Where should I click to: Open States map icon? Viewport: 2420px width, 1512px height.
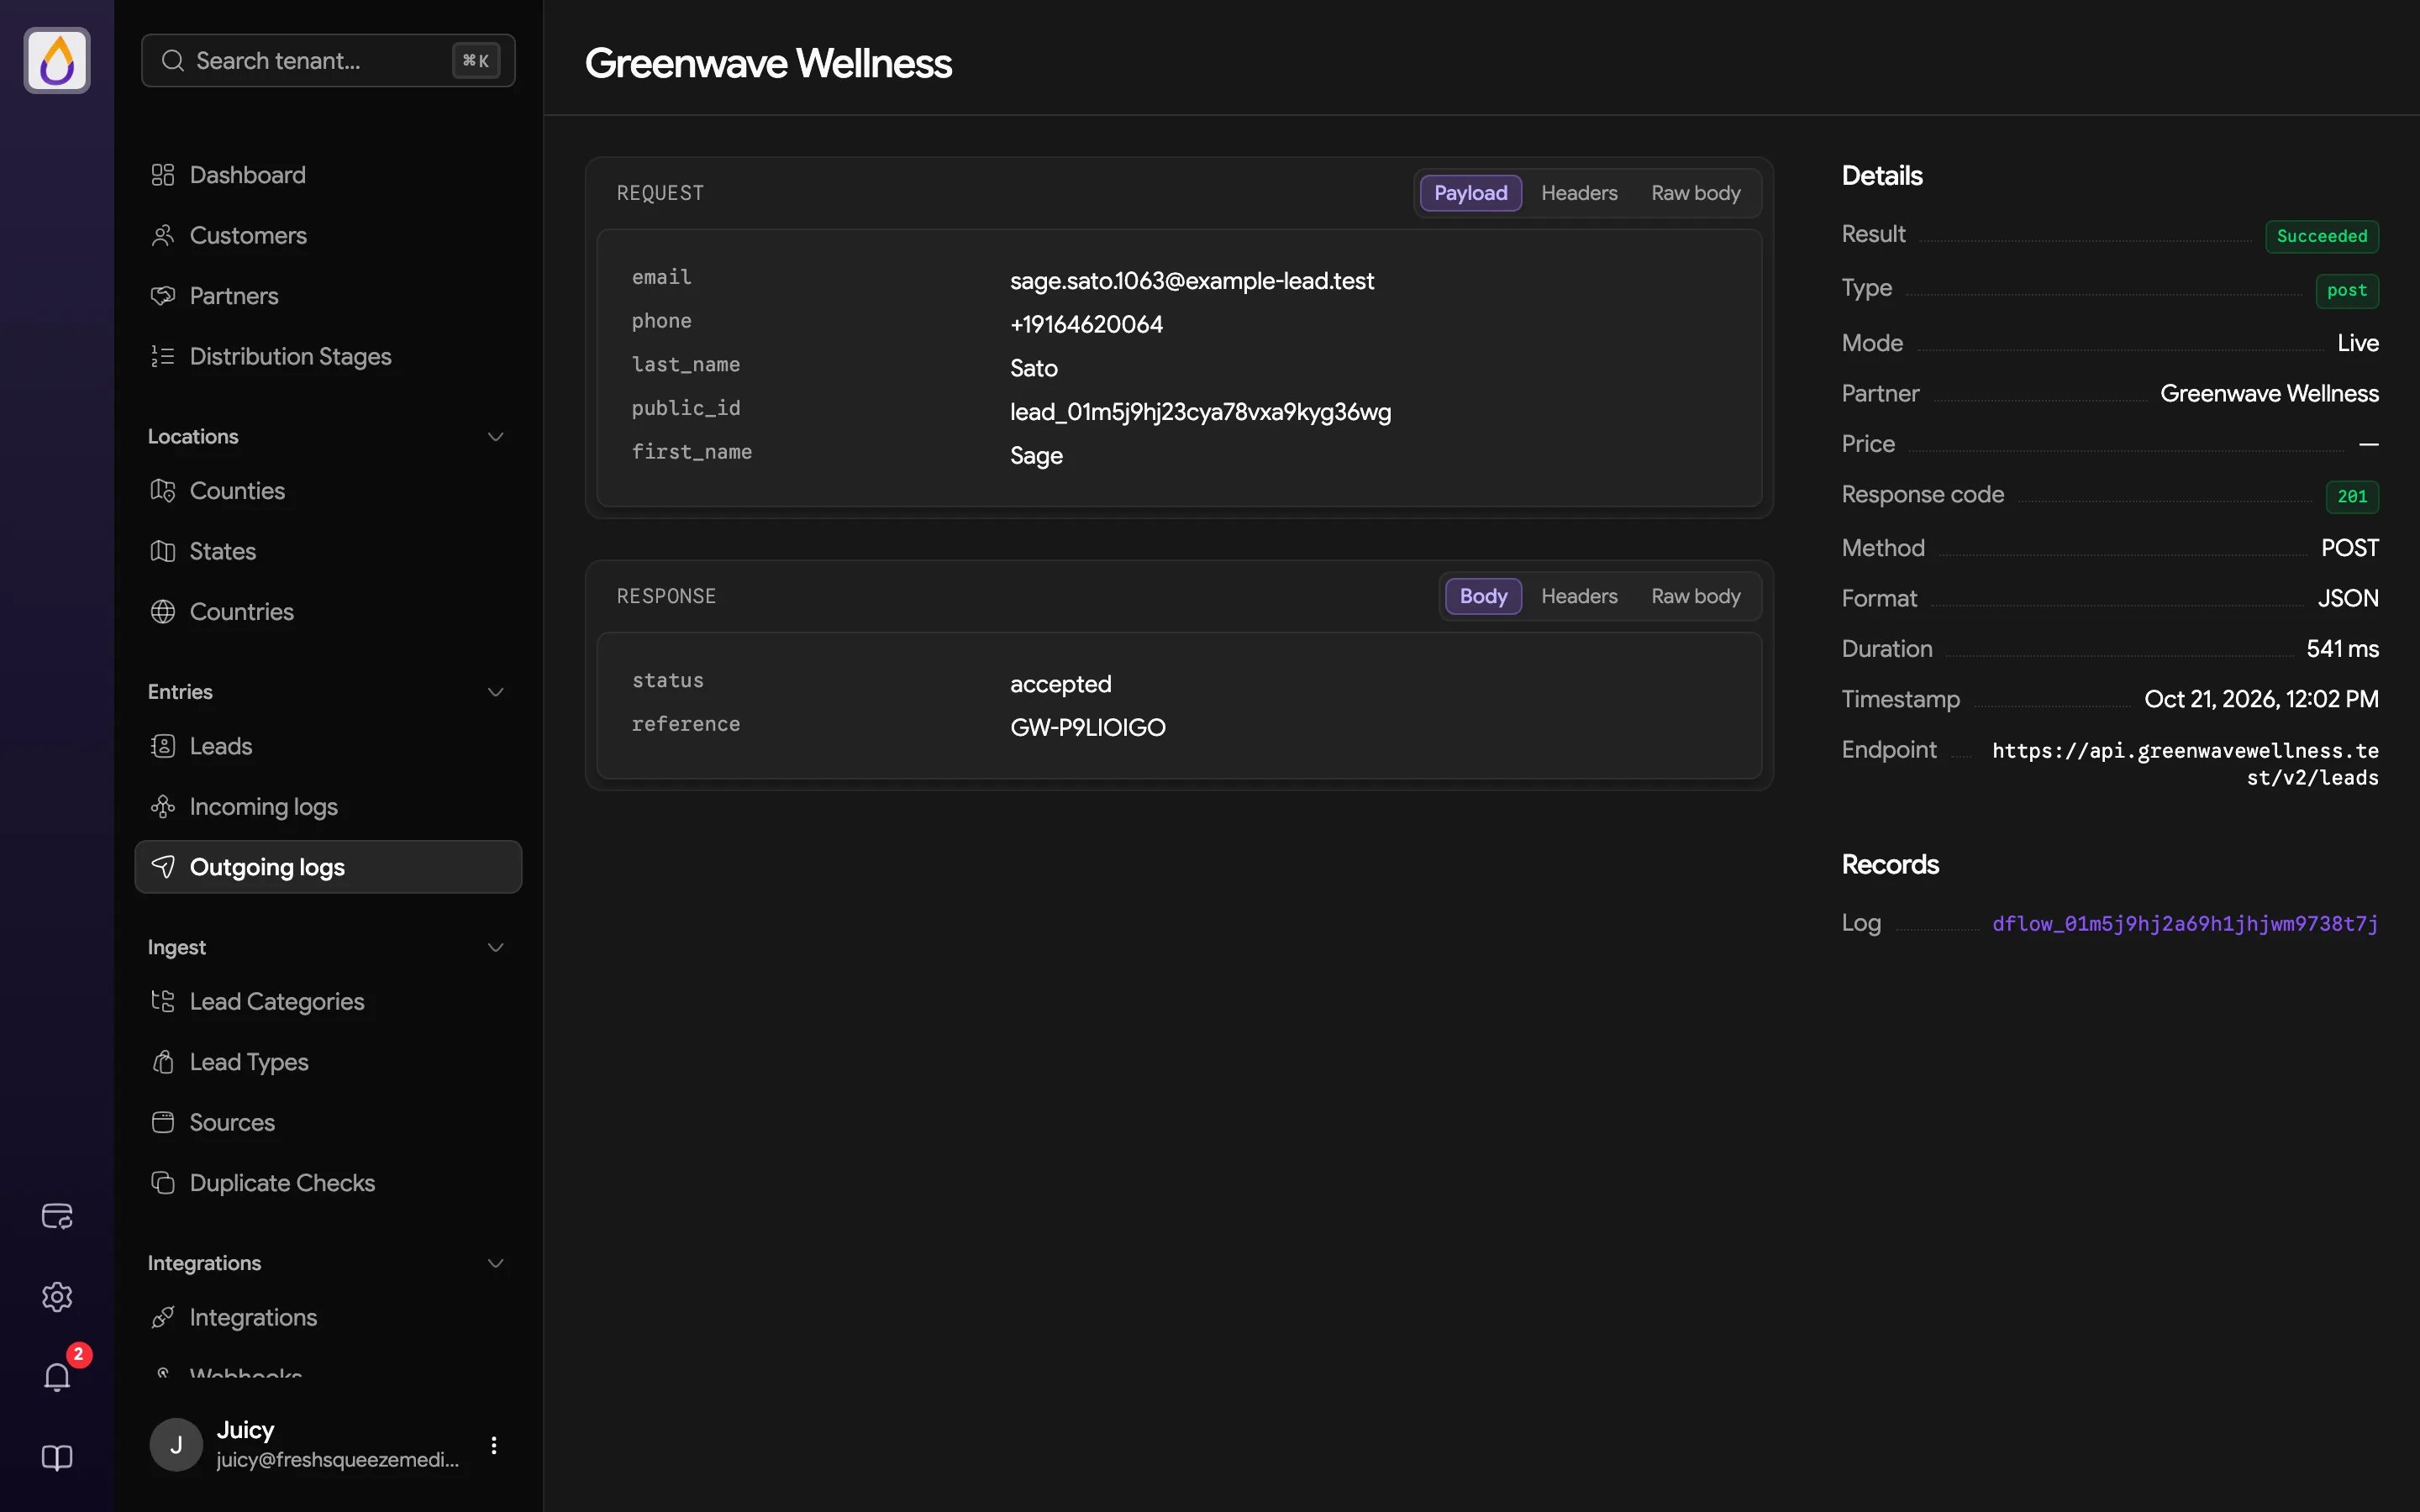coord(163,551)
